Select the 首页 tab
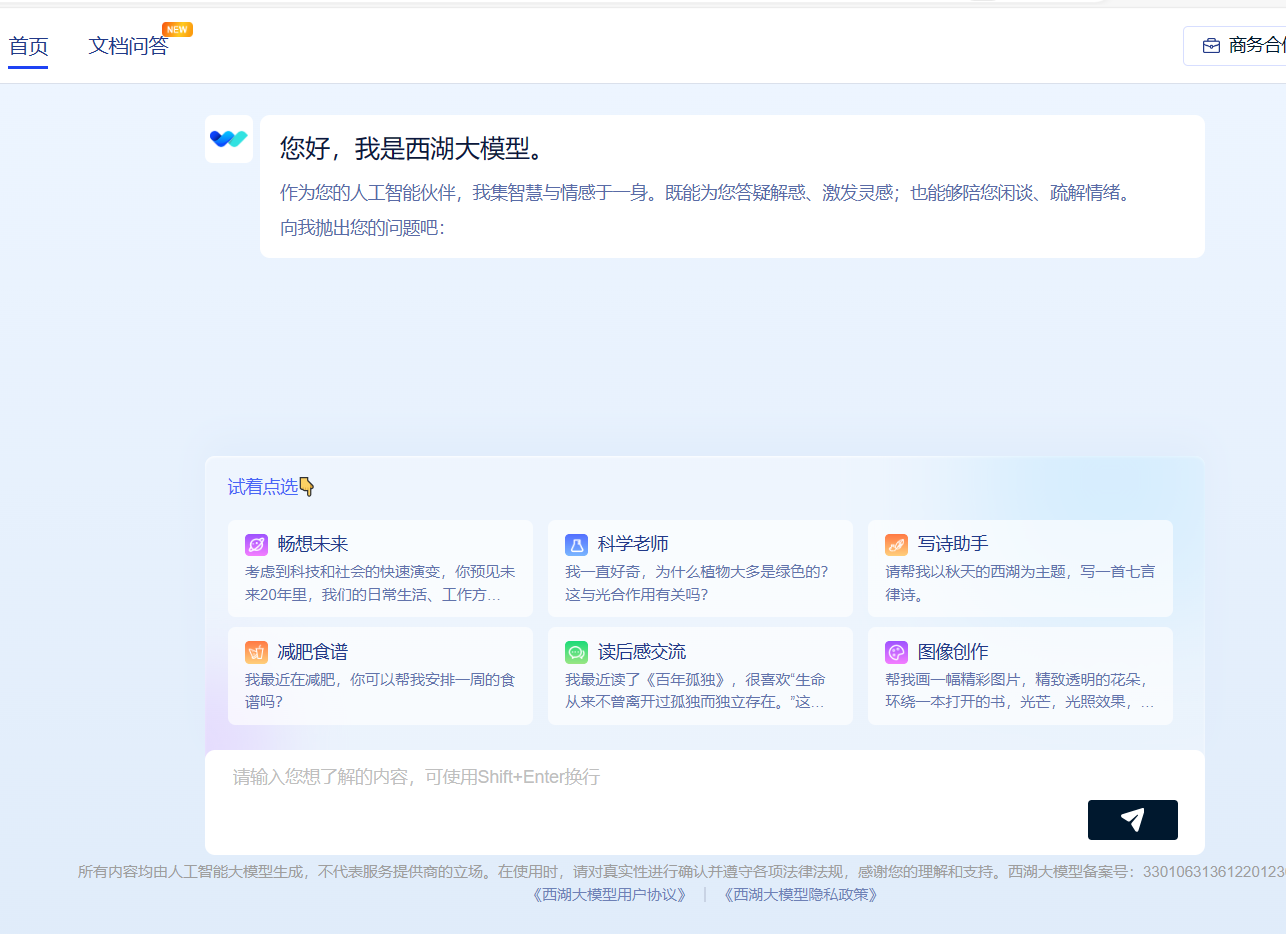Viewport: 1286px width, 934px height. pyautogui.click(x=28, y=46)
